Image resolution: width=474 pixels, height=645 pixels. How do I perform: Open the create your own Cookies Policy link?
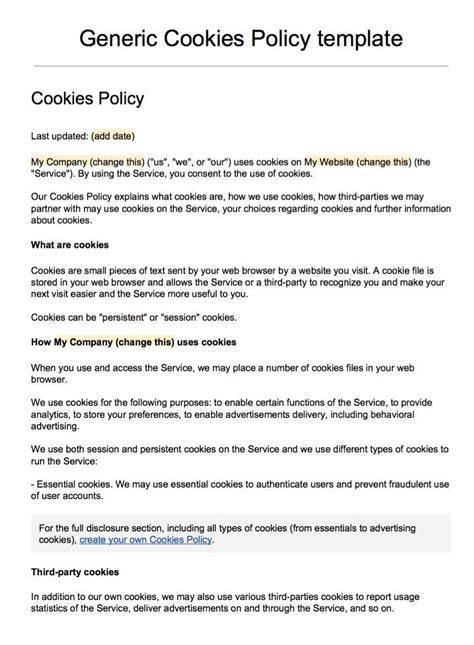pos(146,540)
